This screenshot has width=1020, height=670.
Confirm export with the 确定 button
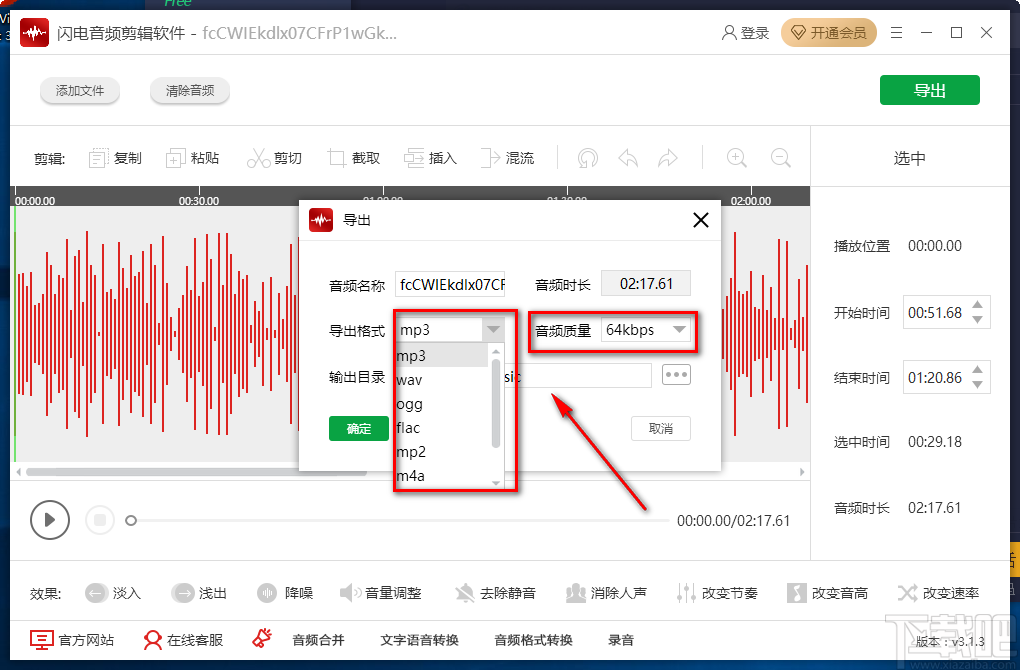(x=358, y=429)
